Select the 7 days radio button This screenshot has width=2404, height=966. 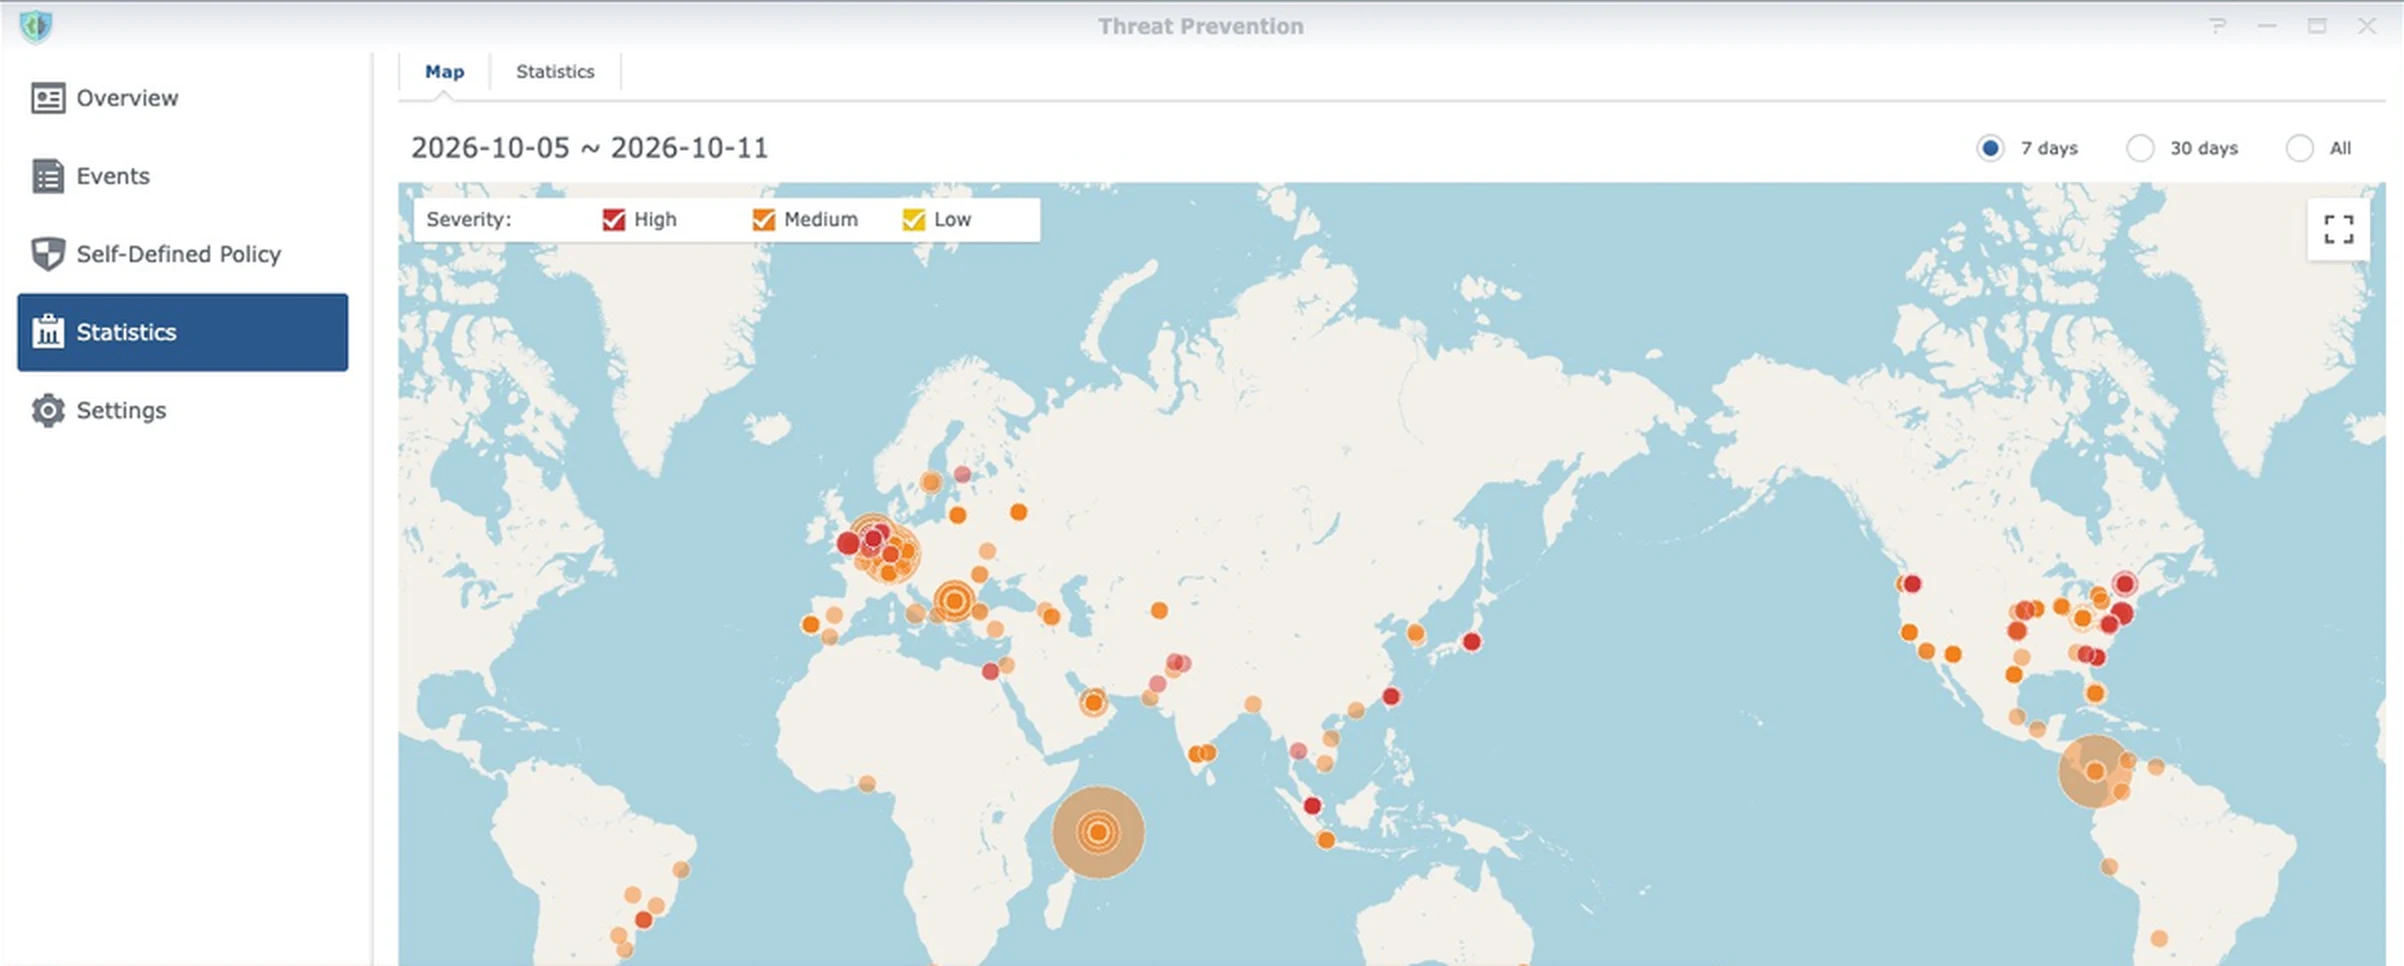click(1990, 148)
